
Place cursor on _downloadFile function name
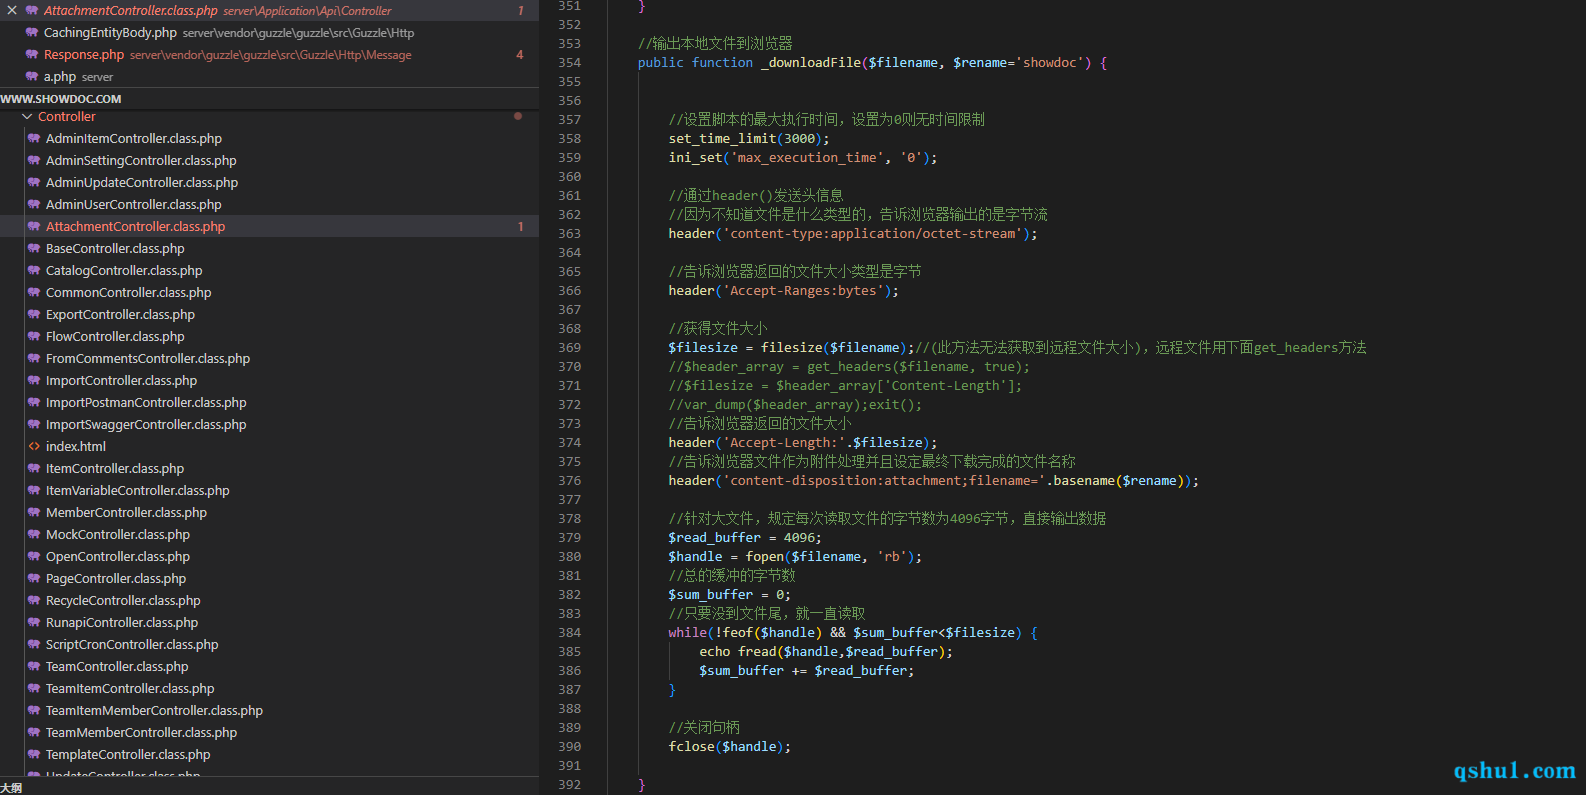tap(811, 62)
